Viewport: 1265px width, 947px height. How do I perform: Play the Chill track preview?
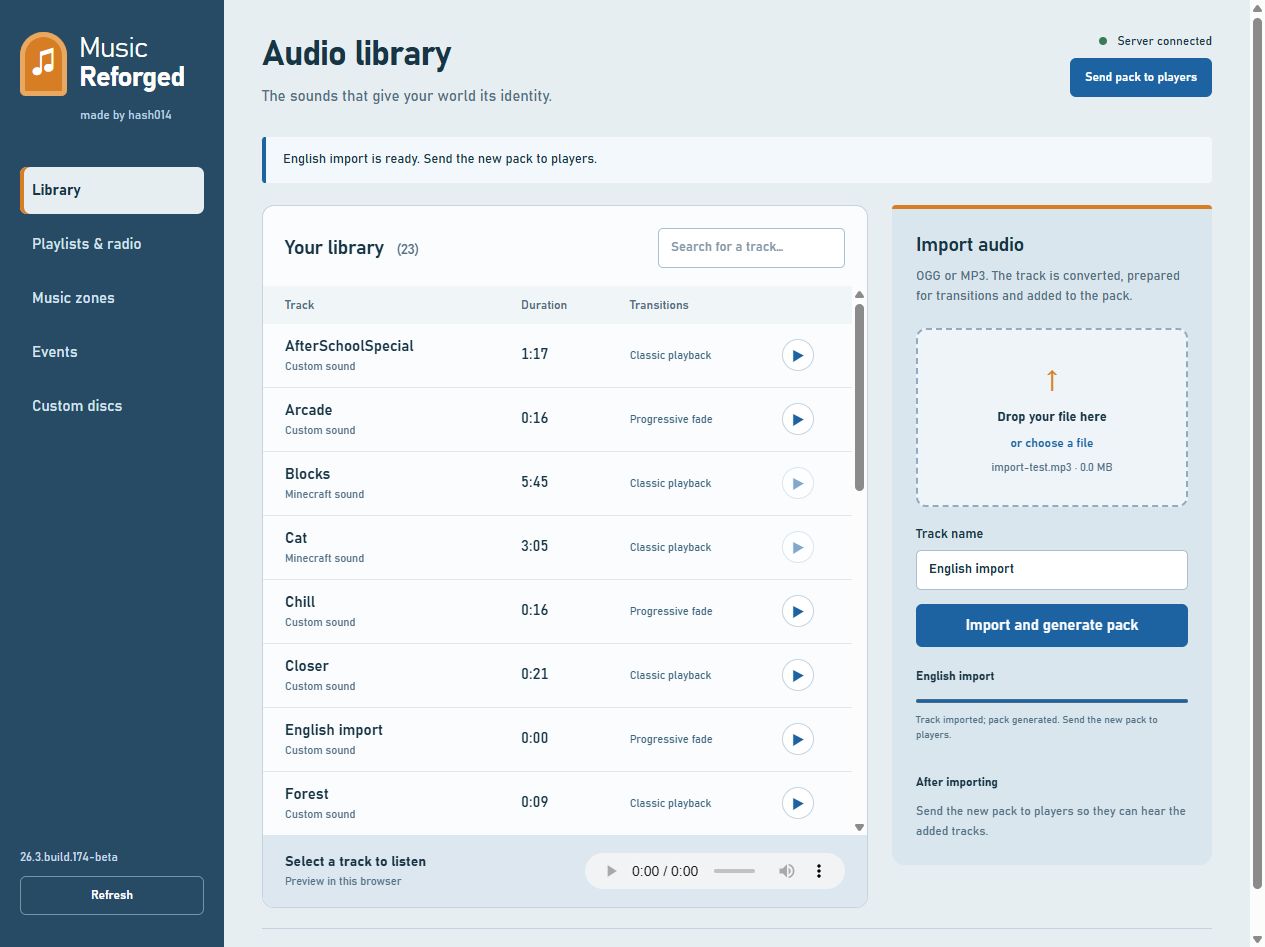(797, 611)
